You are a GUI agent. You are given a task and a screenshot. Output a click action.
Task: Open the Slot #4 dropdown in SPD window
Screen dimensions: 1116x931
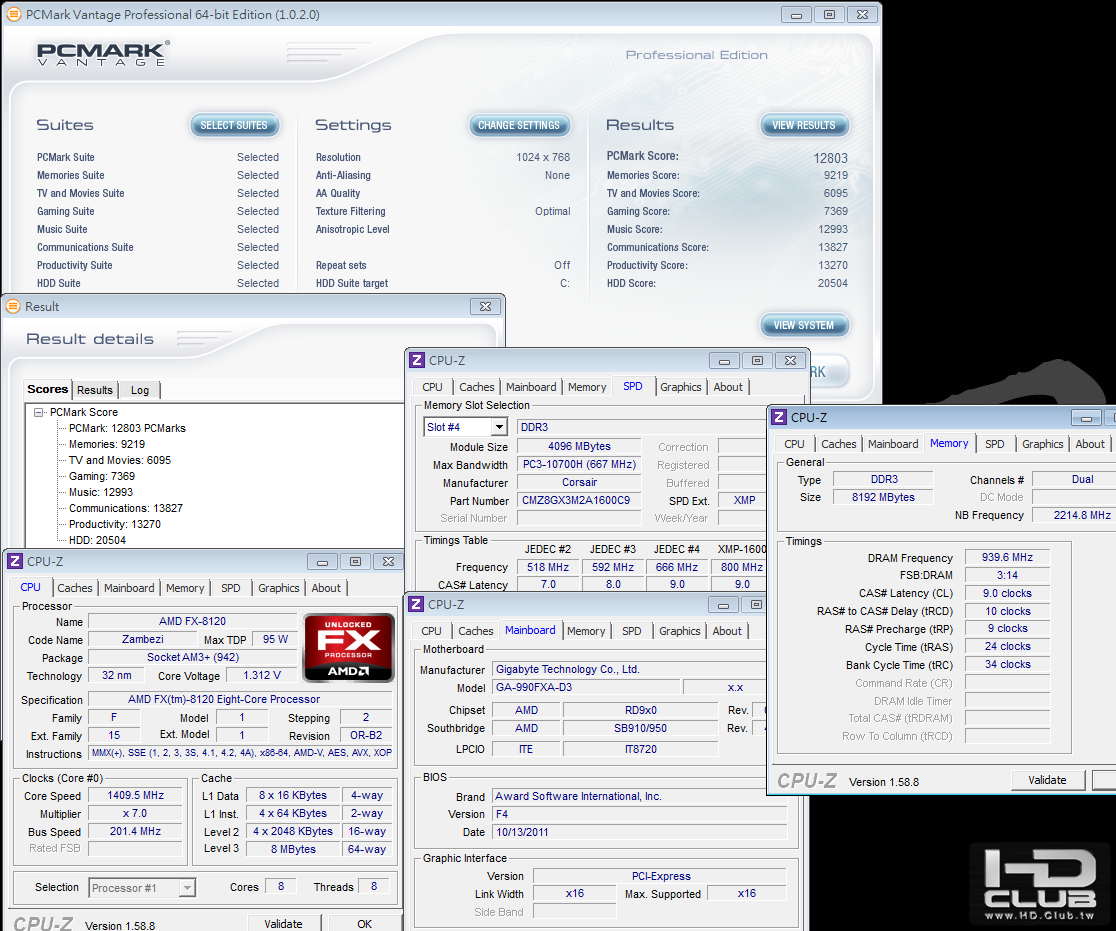pyautogui.click(x=500, y=427)
